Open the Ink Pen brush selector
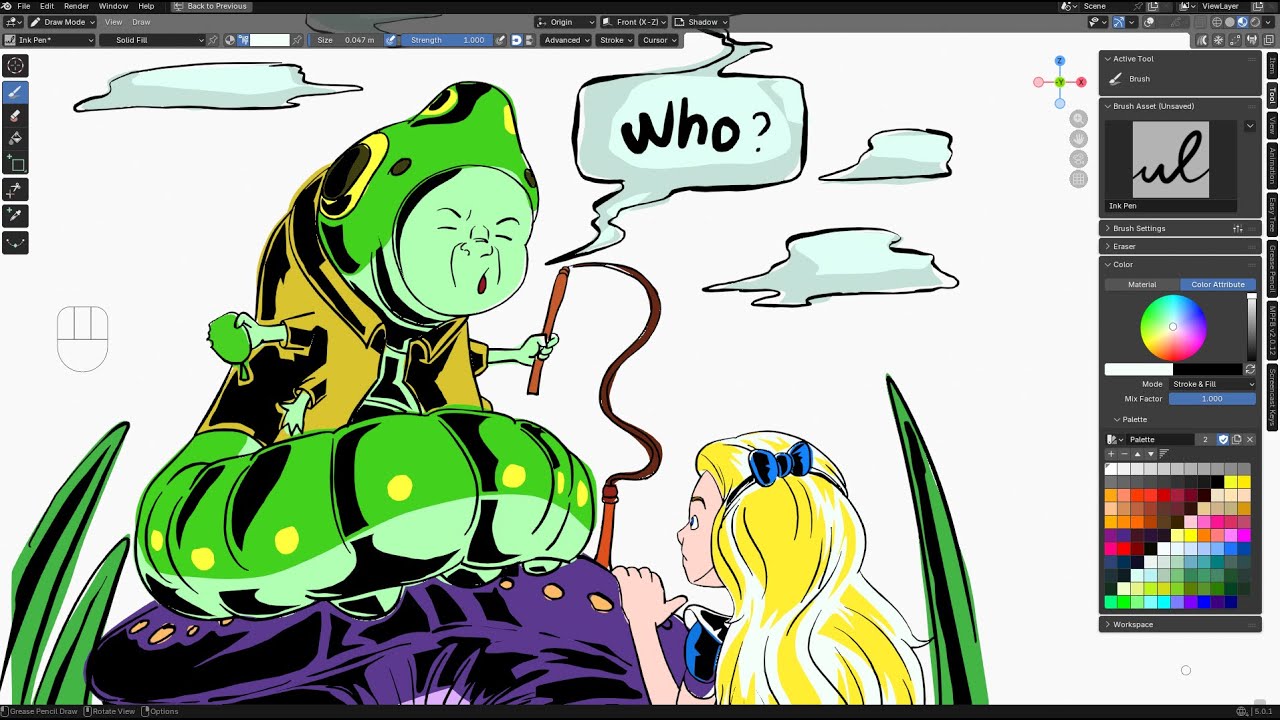Screen dimensions: 1280x720 pos(49,40)
